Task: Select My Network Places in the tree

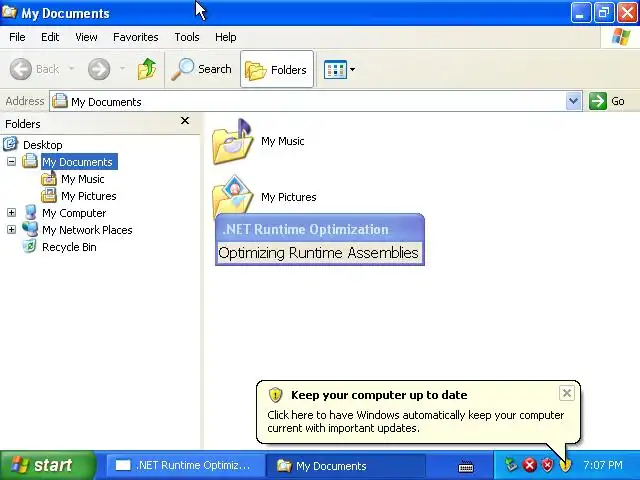Action: click(87, 230)
